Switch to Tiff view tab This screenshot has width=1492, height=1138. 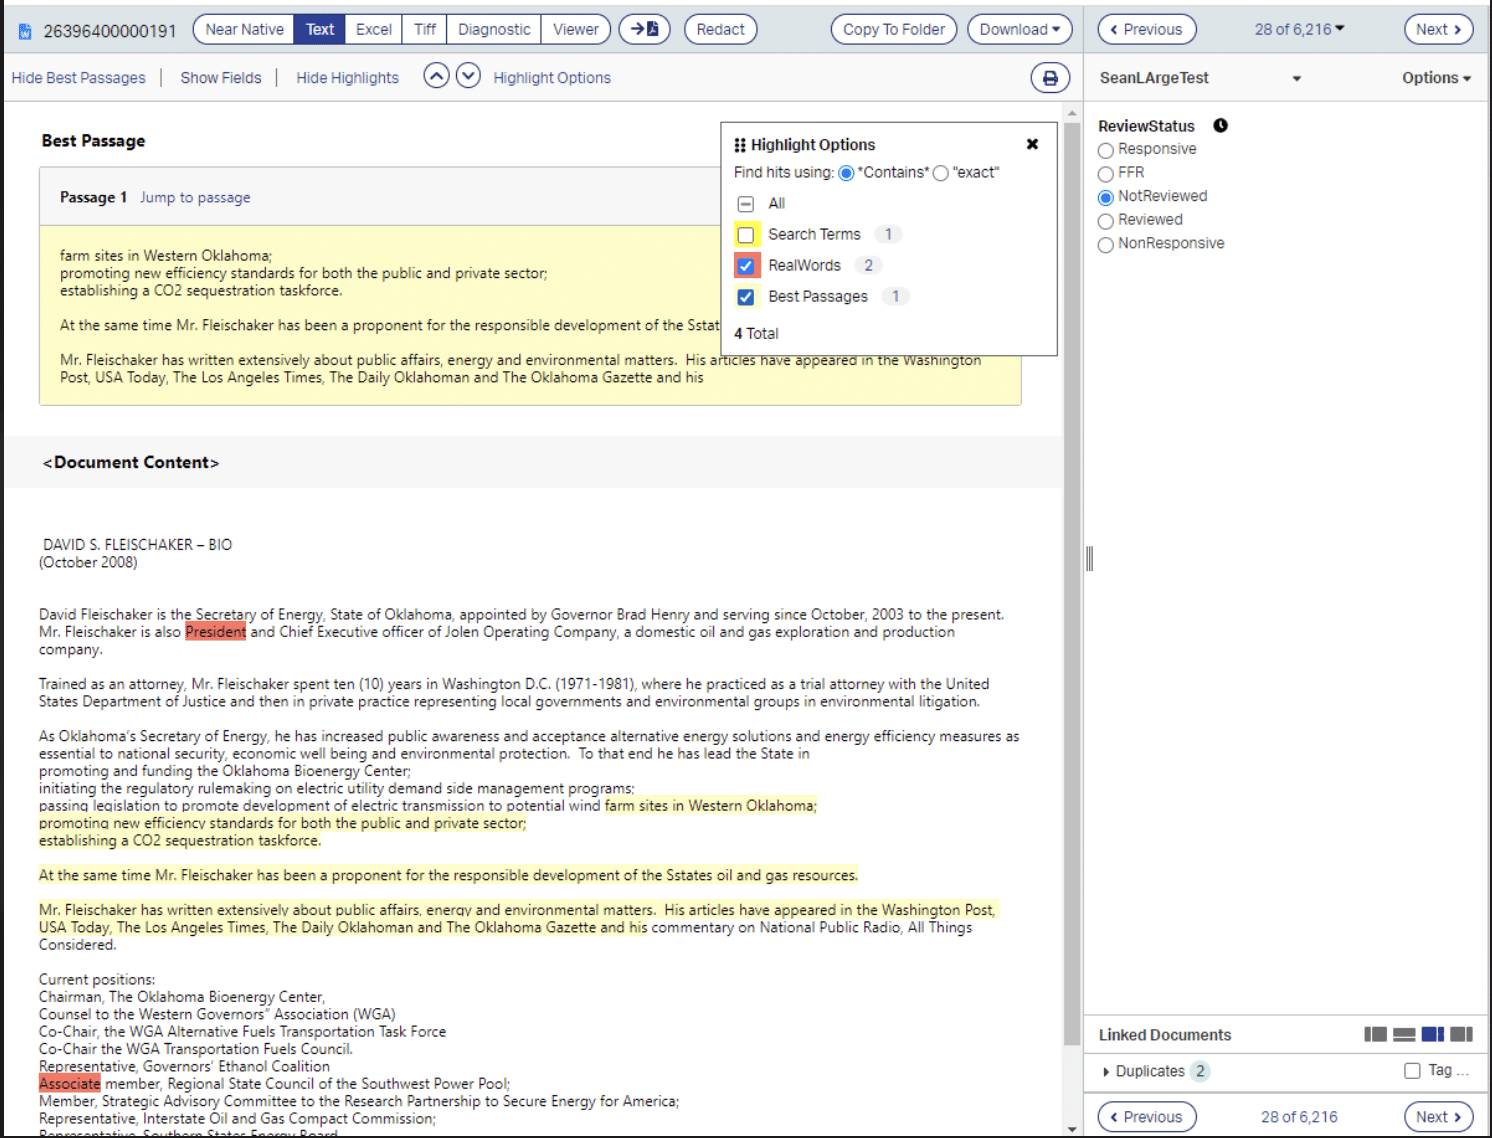(425, 29)
